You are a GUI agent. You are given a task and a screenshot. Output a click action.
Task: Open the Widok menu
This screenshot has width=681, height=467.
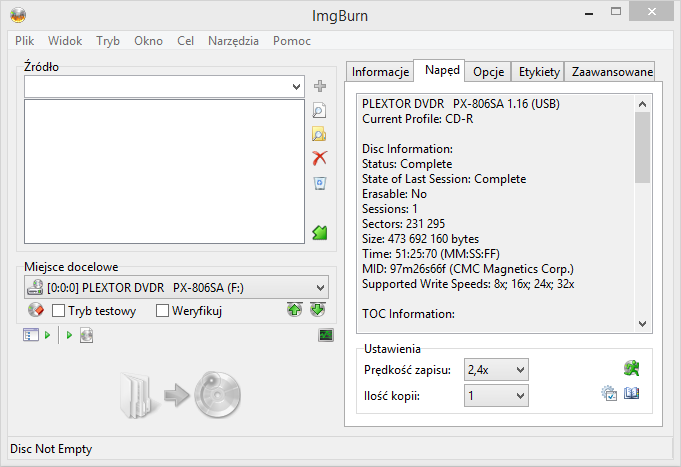pyautogui.click(x=65, y=41)
